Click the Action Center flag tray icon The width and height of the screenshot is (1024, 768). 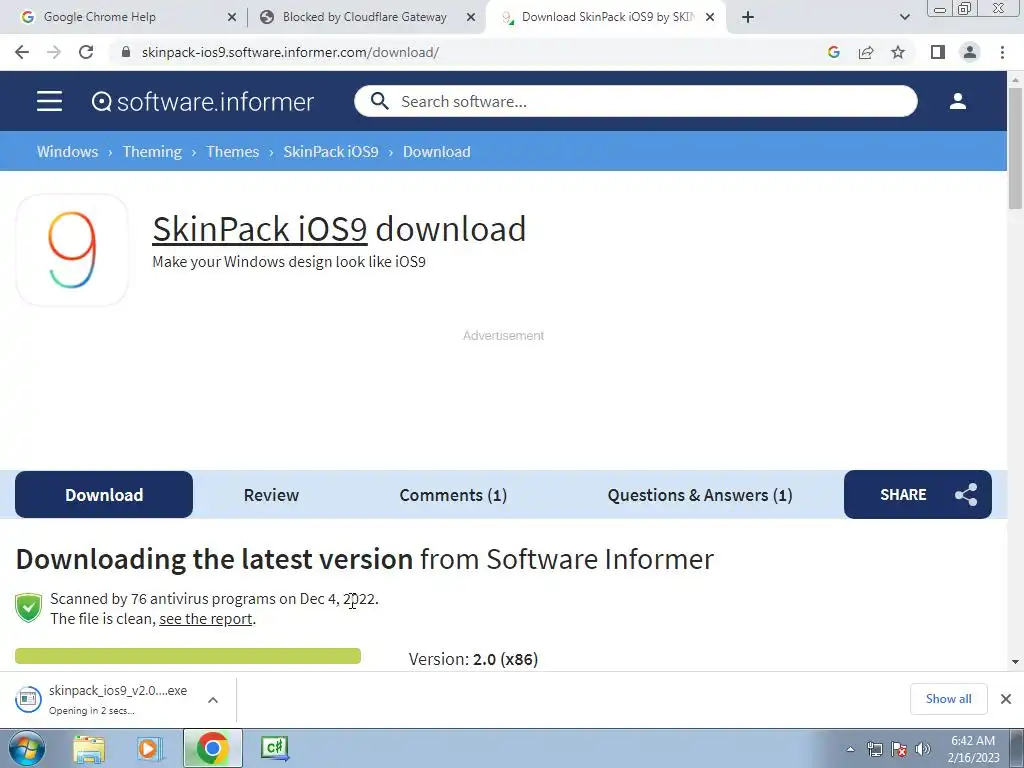(899, 749)
